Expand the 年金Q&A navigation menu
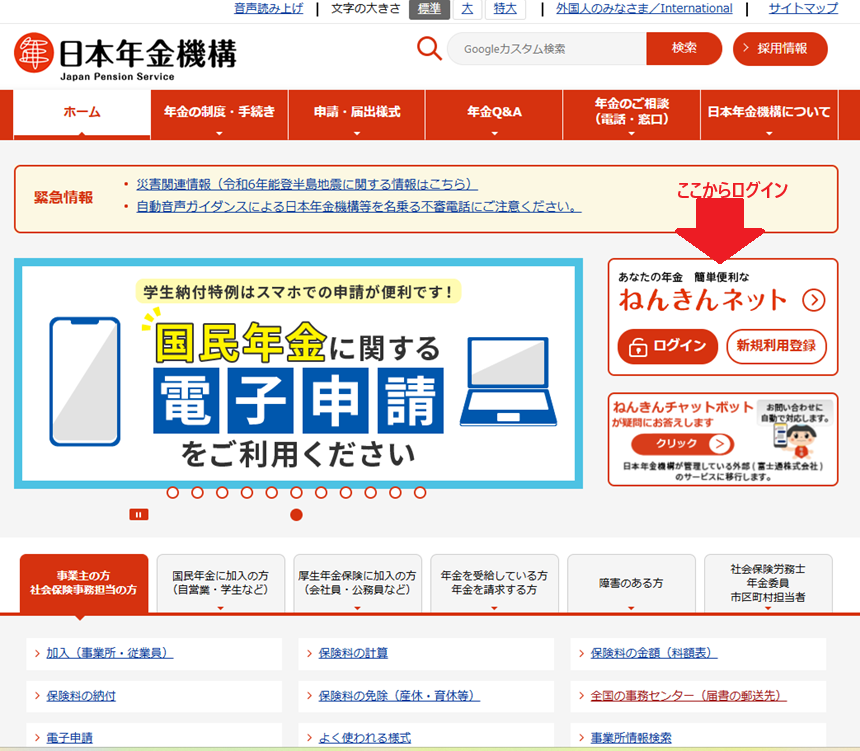The height and width of the screenshot is (751, 860). click(x=494, y=114)
